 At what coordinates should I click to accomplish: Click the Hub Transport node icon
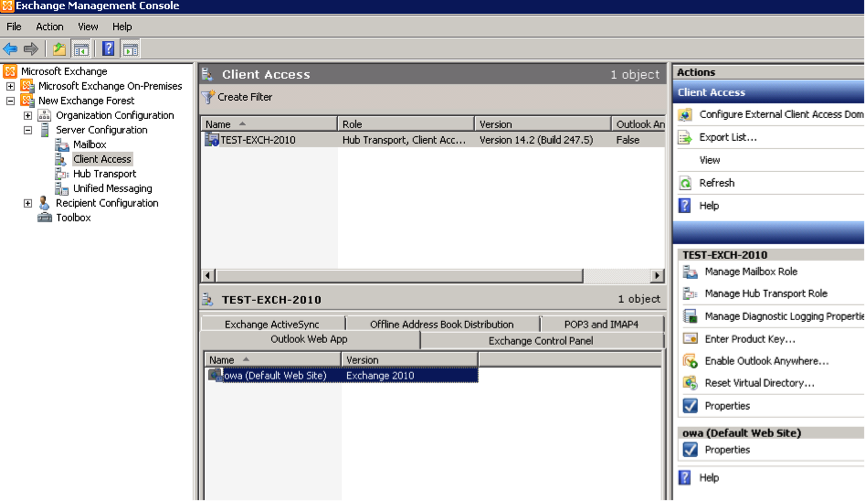point(61,174)
